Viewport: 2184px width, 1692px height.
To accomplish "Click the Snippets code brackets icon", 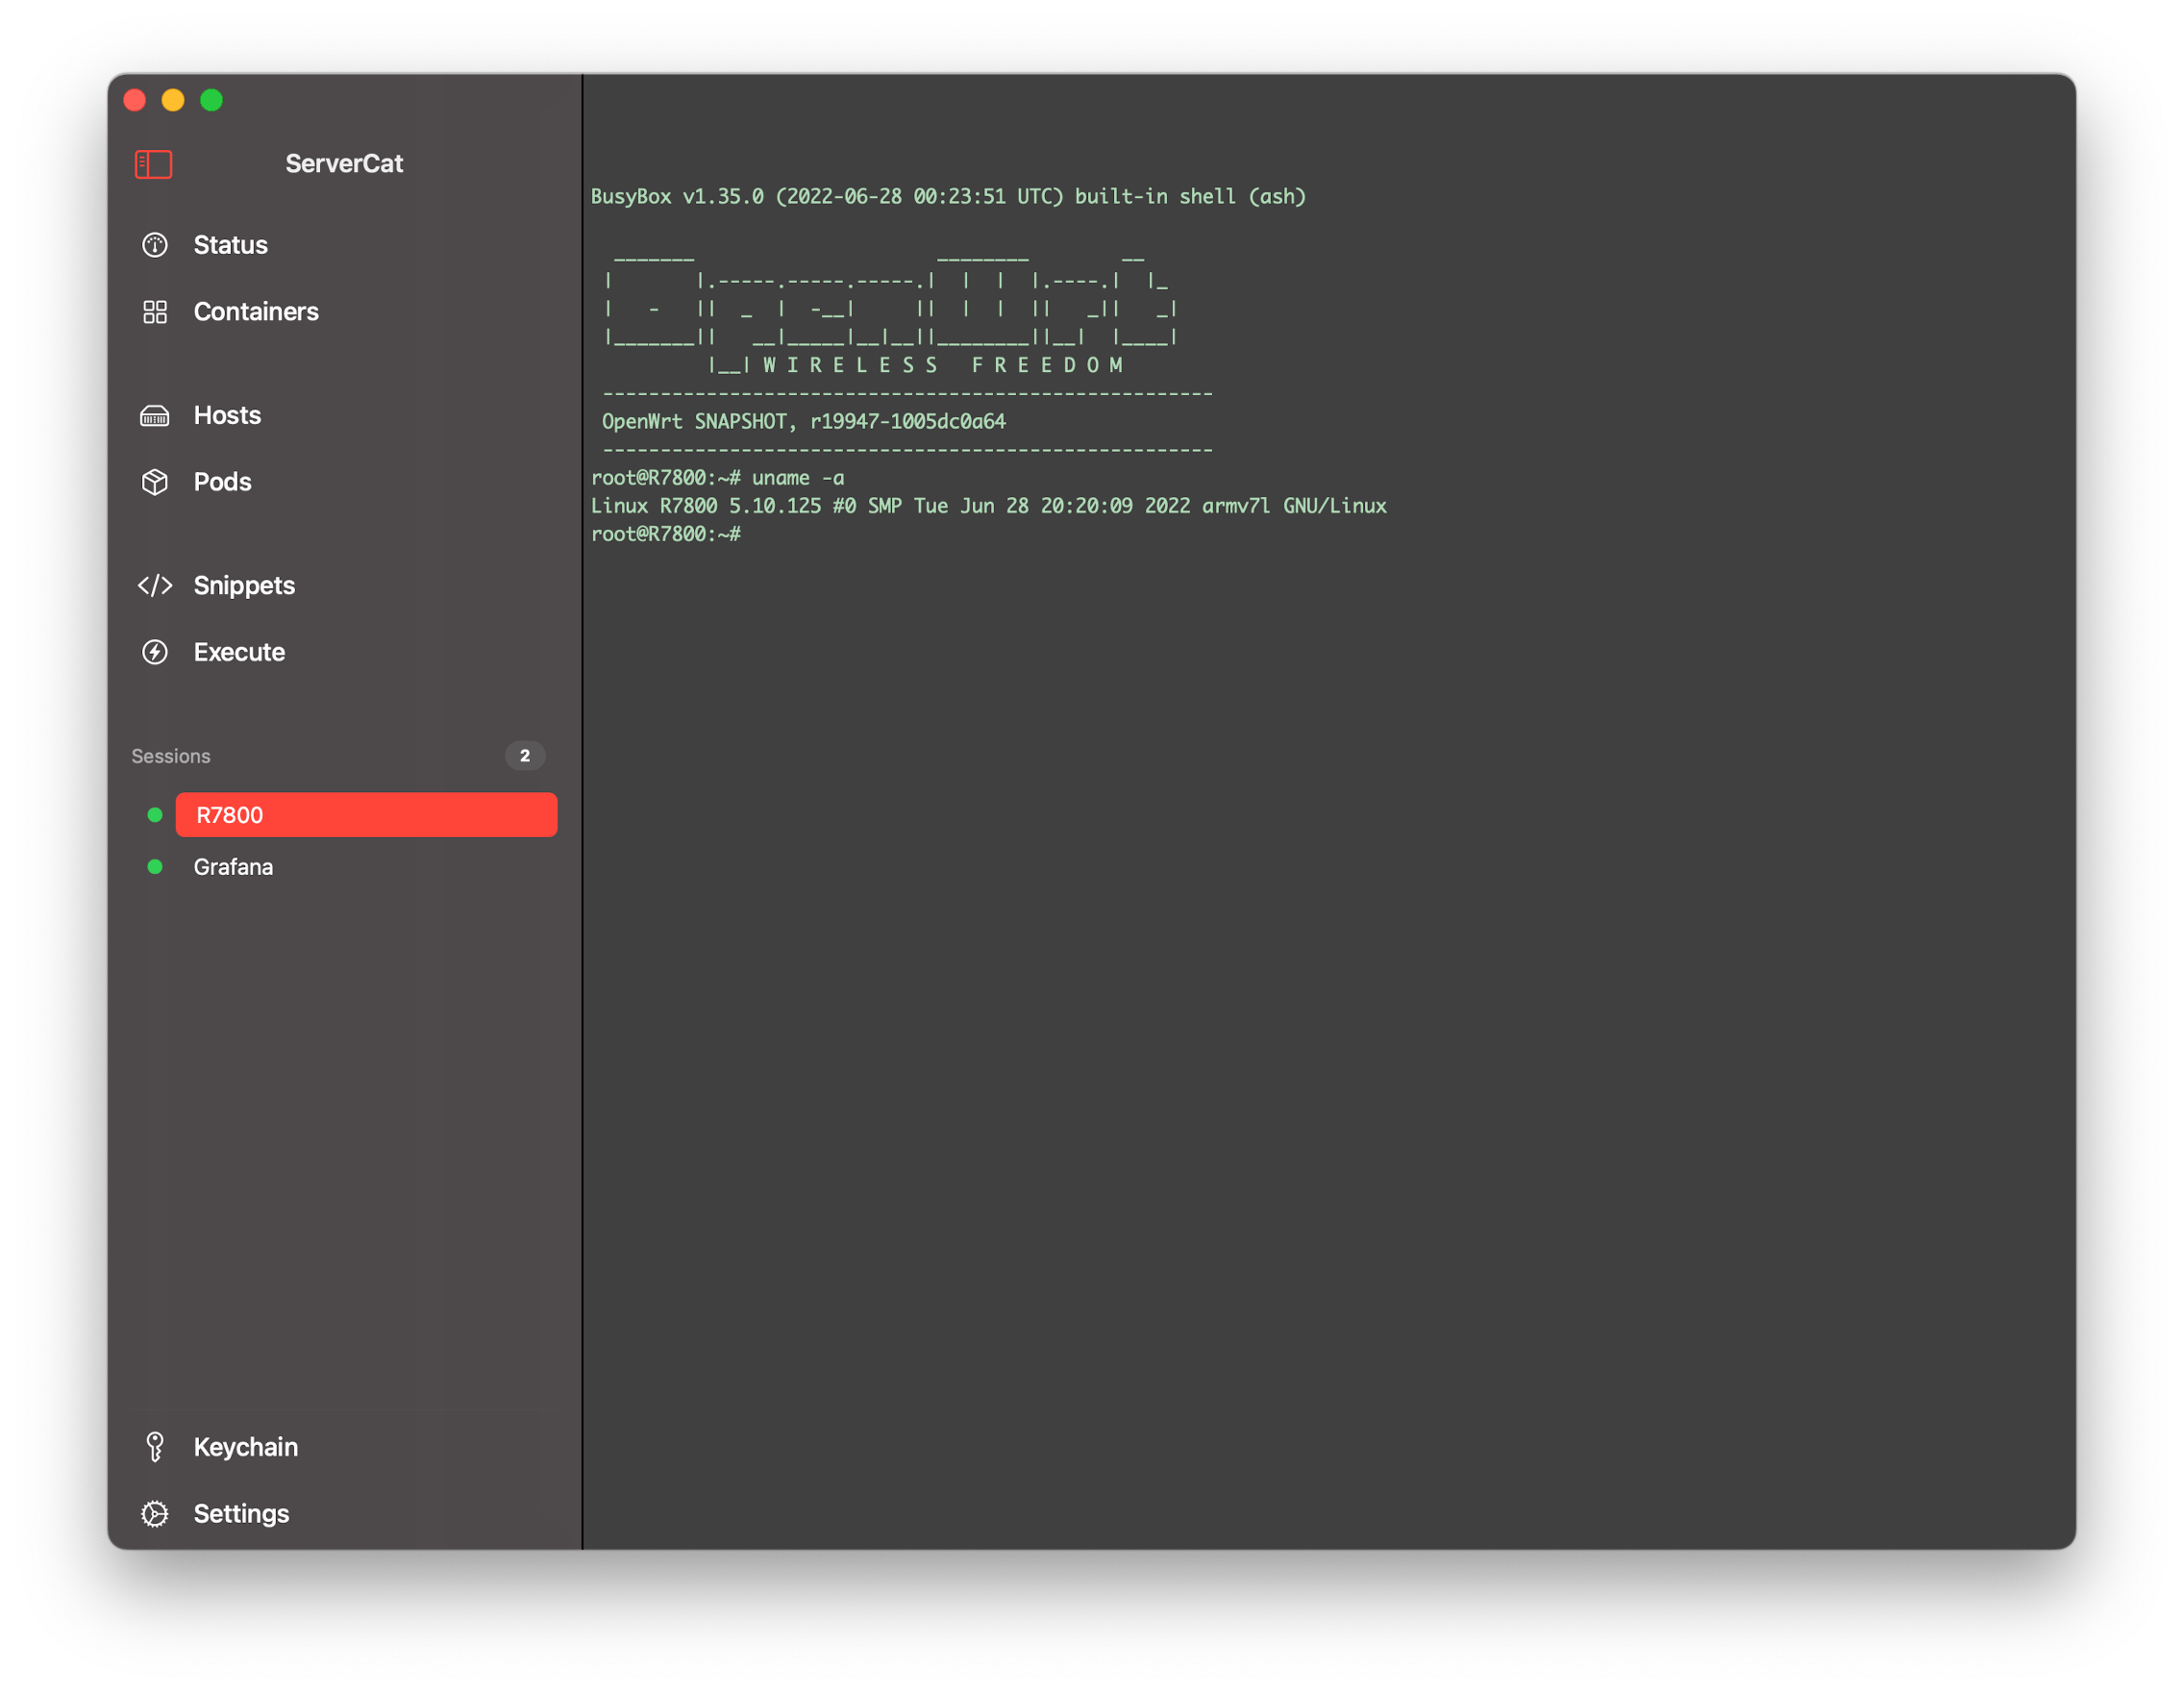I will point(155,586).
